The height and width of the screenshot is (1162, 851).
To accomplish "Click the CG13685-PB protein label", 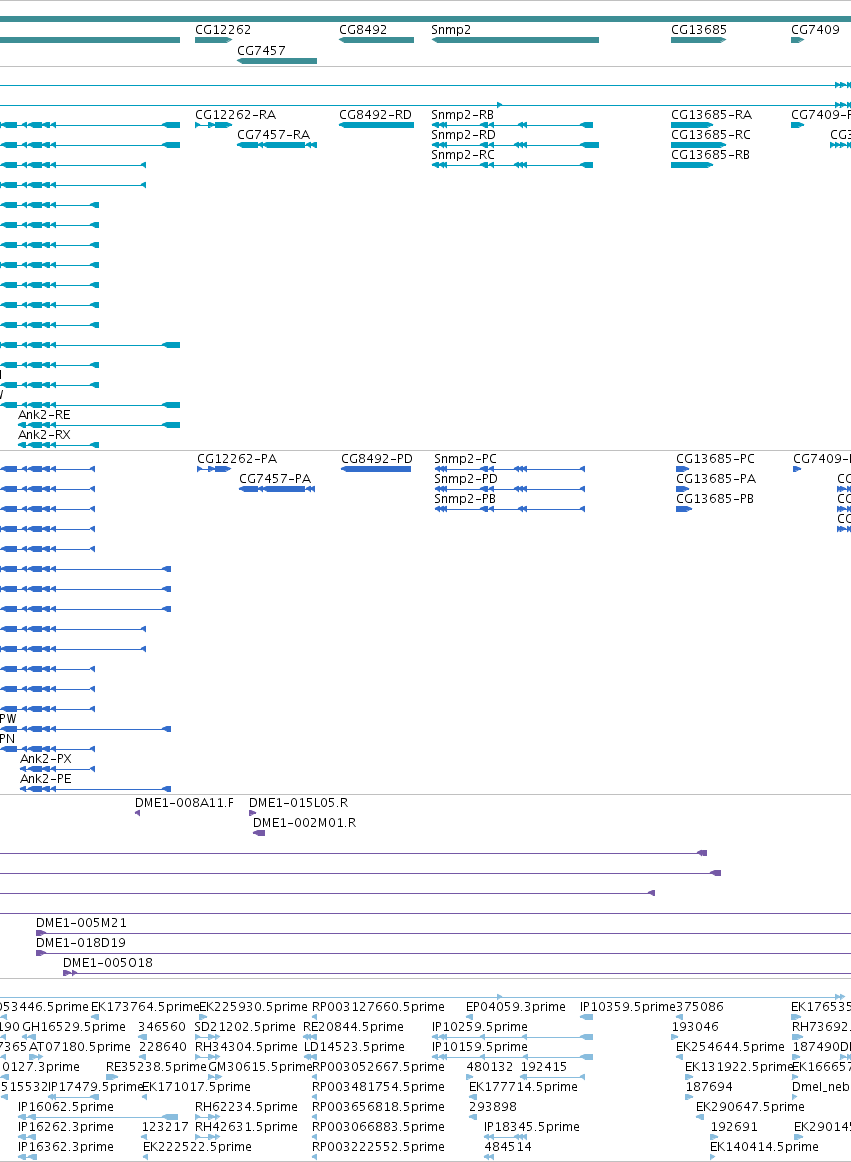I will [x=715, y=499].
